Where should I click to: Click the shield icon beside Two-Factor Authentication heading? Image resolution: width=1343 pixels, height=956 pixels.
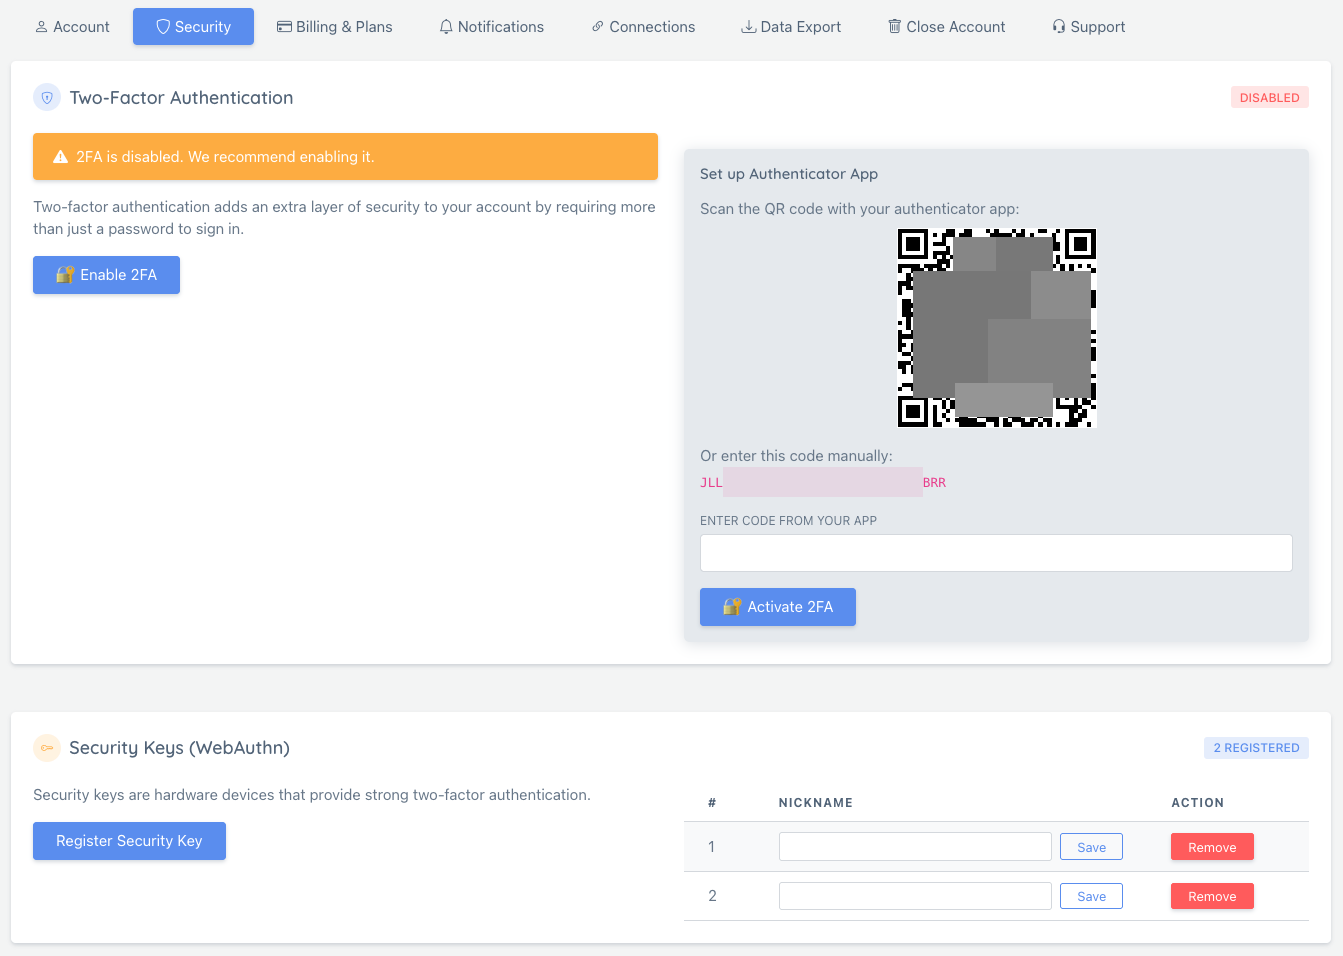point(47,97)
